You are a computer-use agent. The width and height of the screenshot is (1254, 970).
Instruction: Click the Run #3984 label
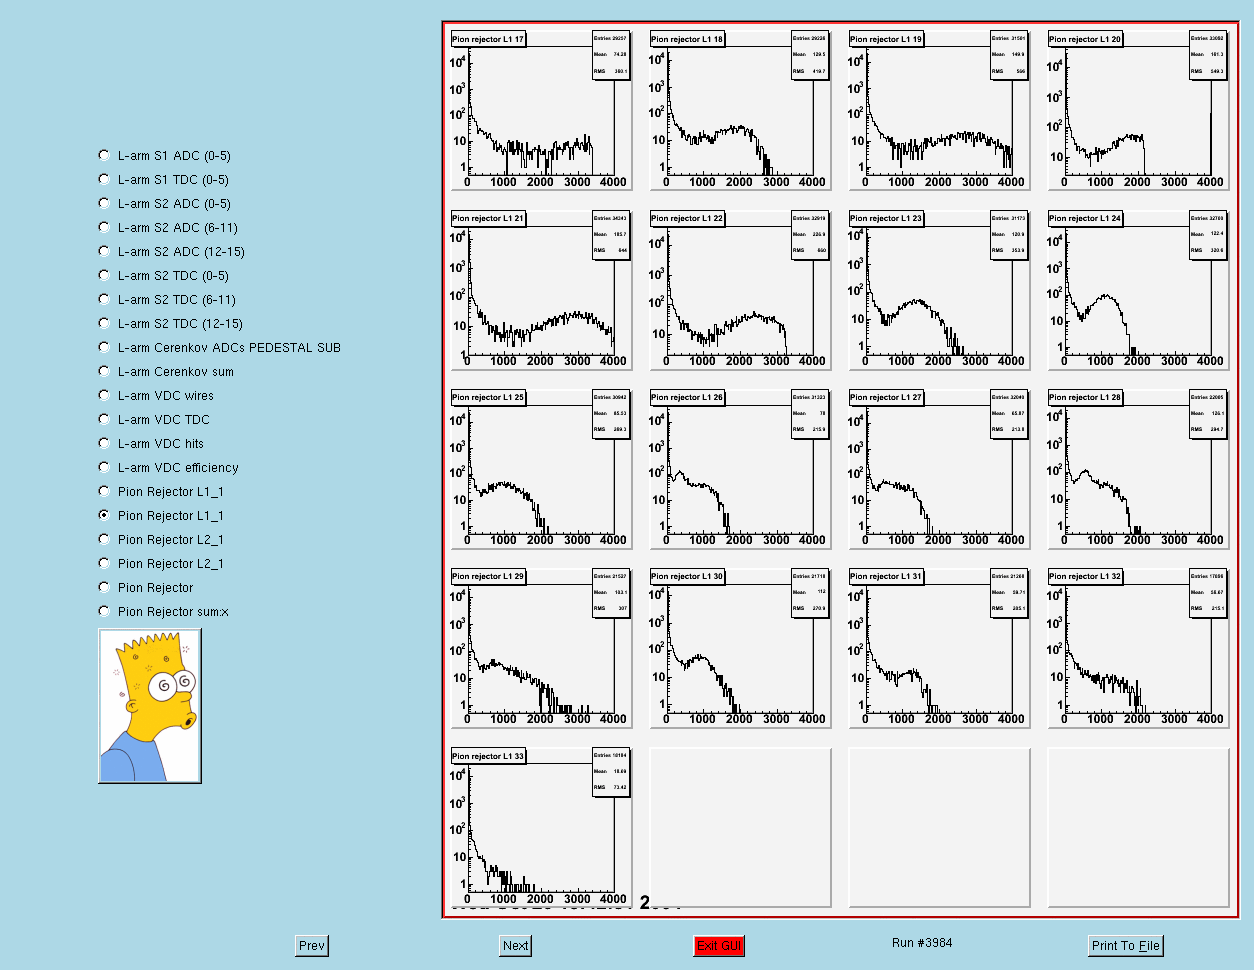pos(922,943)
